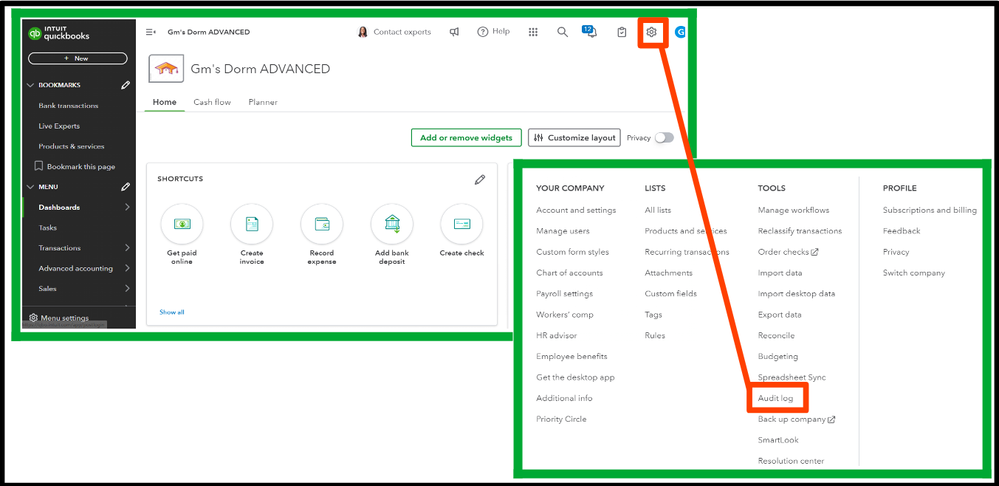Open Subscriptions and billing

pyautogui.click(x=930, y=210)
